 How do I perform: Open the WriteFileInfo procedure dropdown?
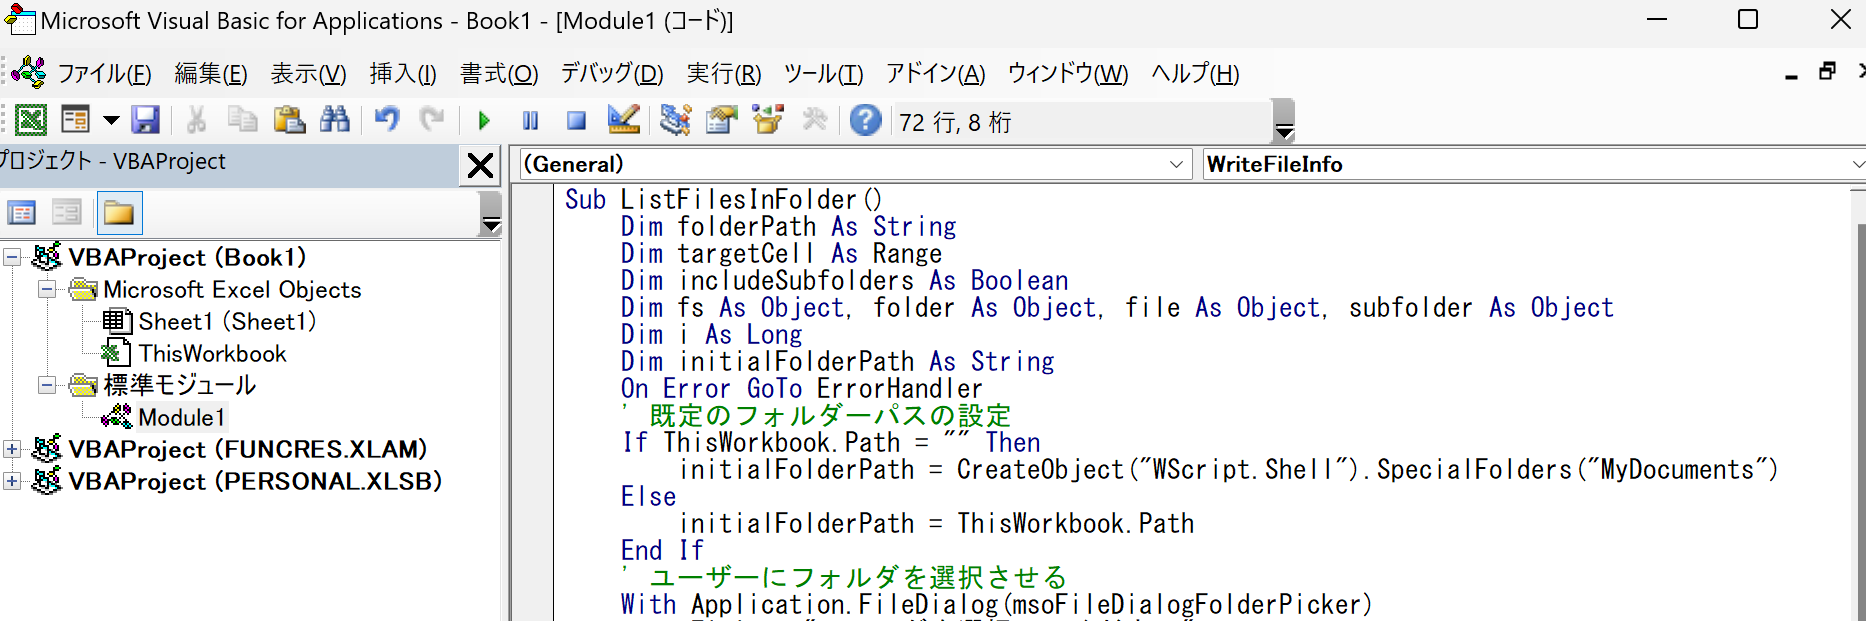(1534, 165)
